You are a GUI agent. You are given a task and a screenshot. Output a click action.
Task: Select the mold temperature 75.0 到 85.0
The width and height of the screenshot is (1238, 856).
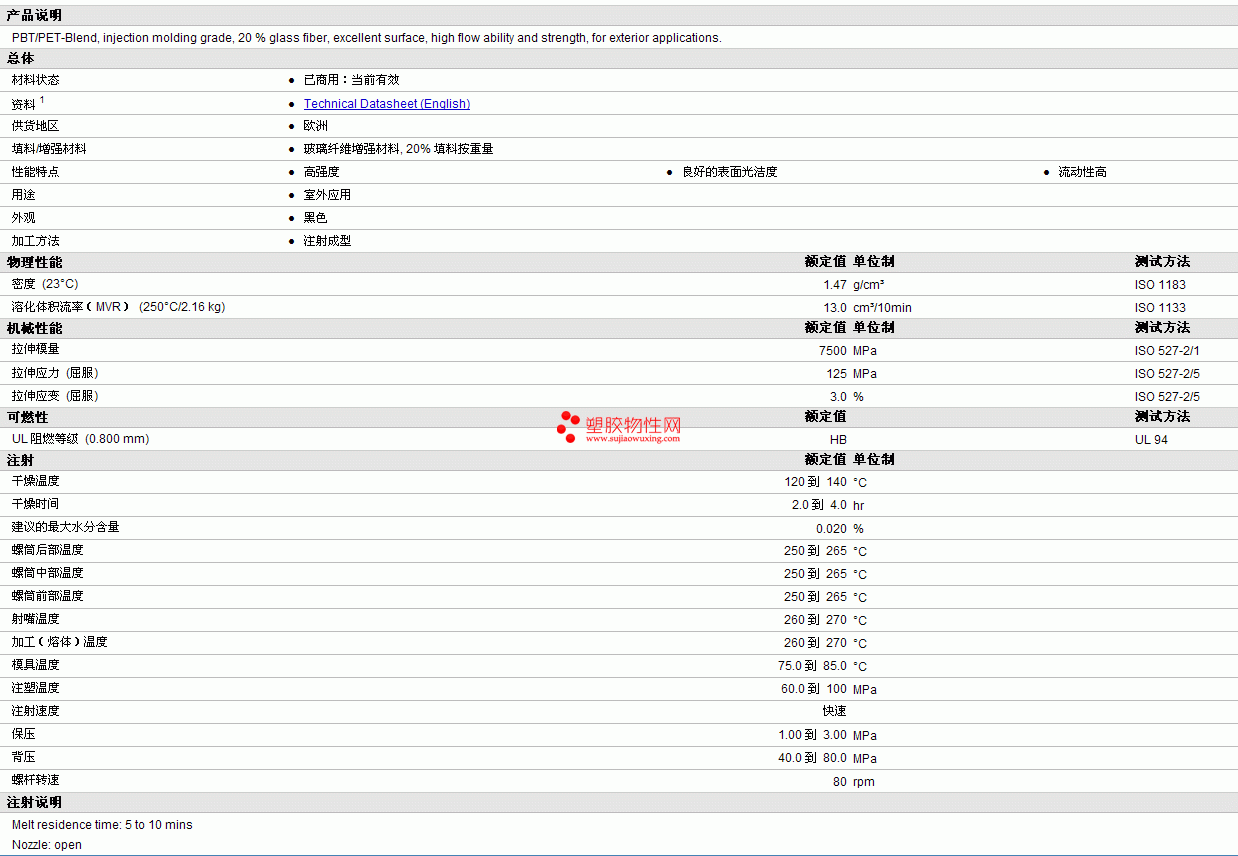coord(812,666)
